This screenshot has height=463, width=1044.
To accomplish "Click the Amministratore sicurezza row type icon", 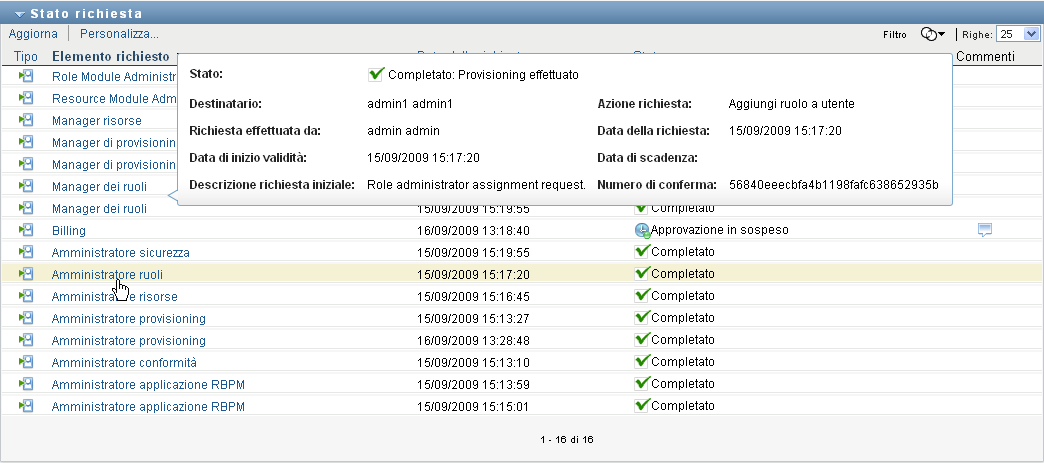I will pyautogui.click(x=26, y=252).
